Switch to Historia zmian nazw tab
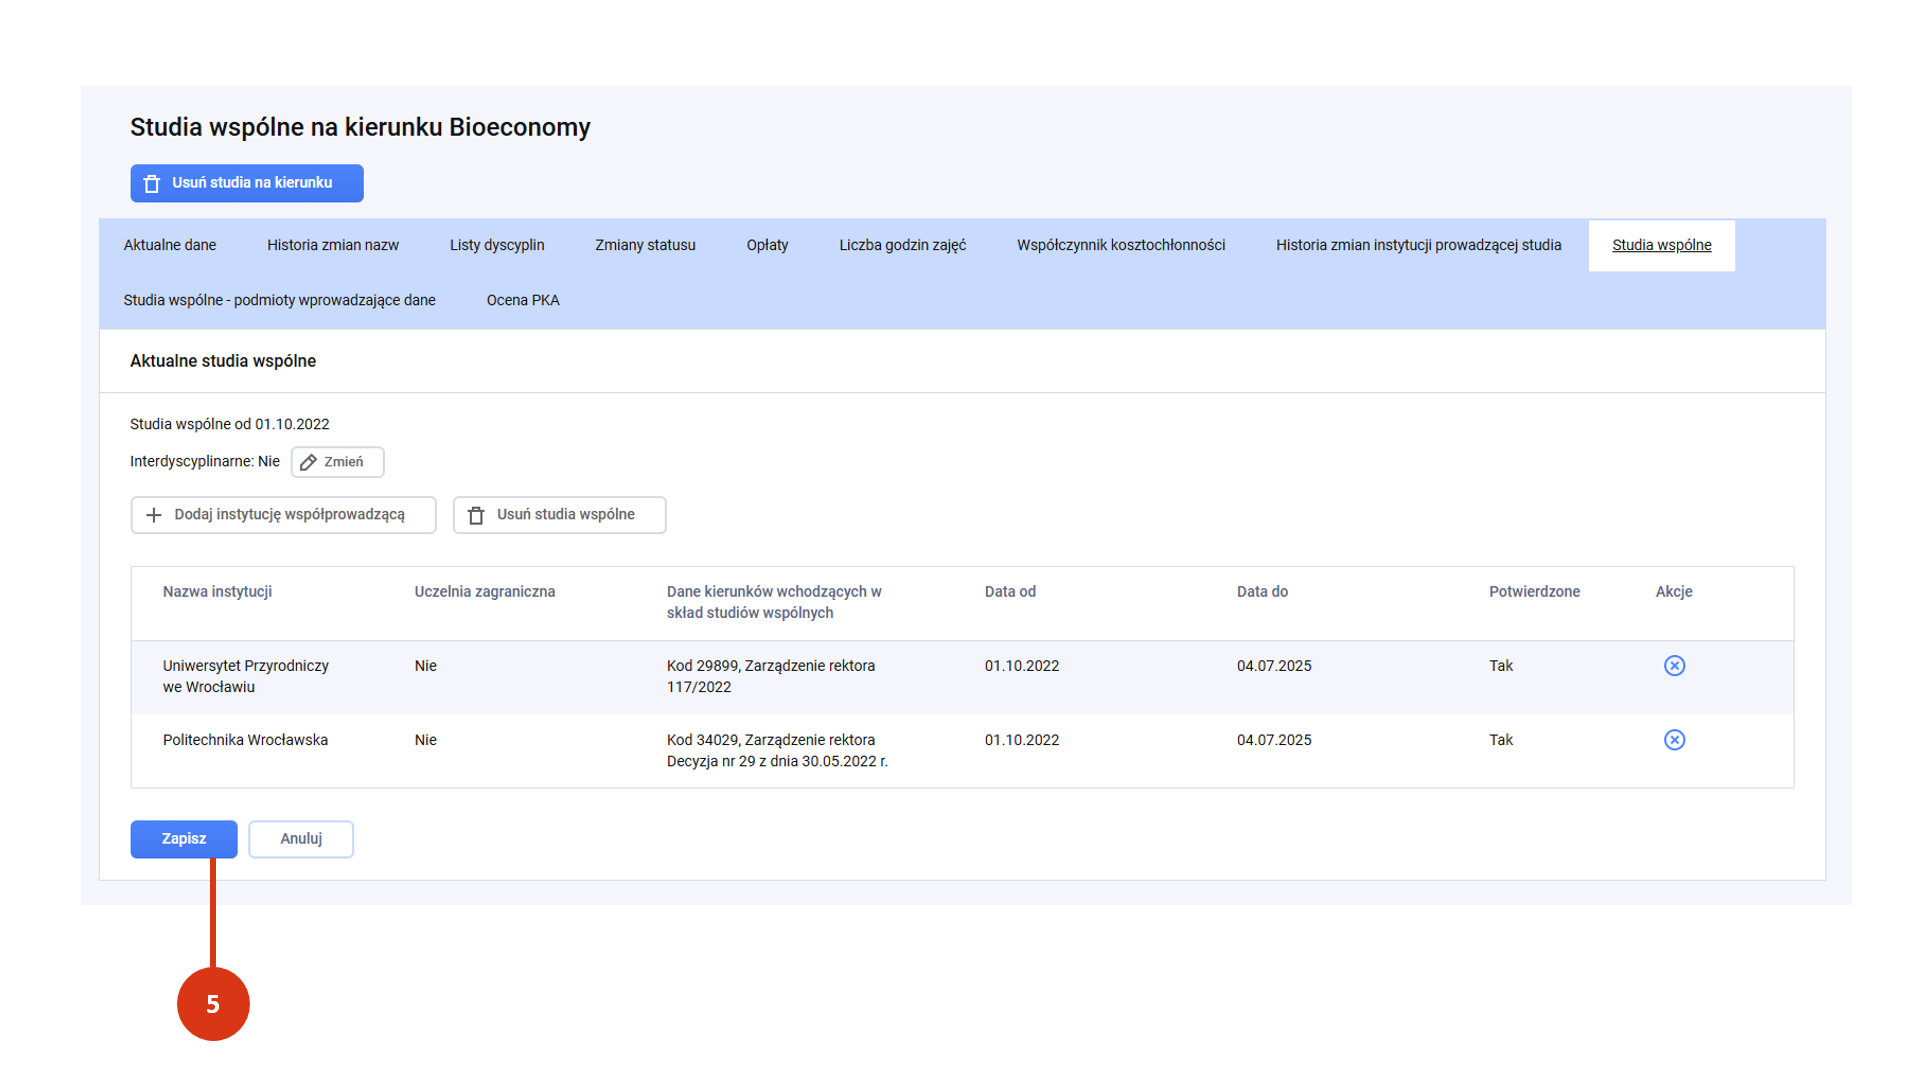 [333, 245]
